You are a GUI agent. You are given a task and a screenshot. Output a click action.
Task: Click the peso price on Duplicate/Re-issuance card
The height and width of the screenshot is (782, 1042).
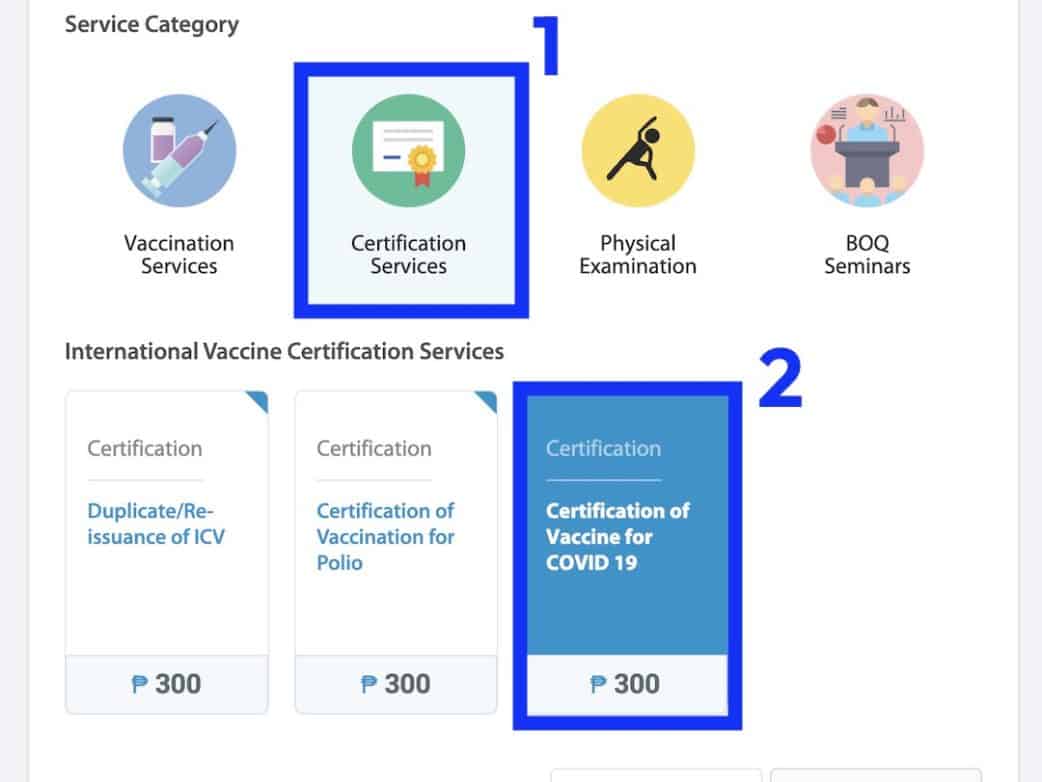point(166,684)
